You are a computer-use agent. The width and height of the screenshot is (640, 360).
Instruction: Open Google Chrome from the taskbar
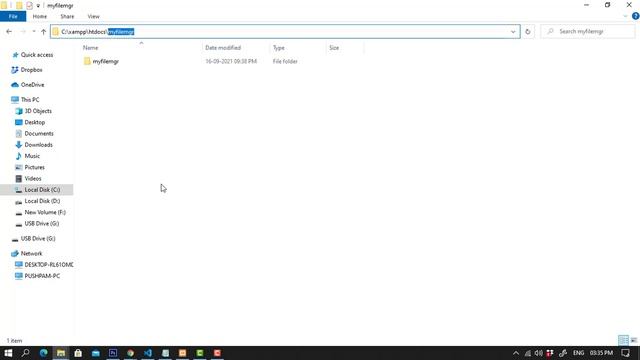[130, 353]
